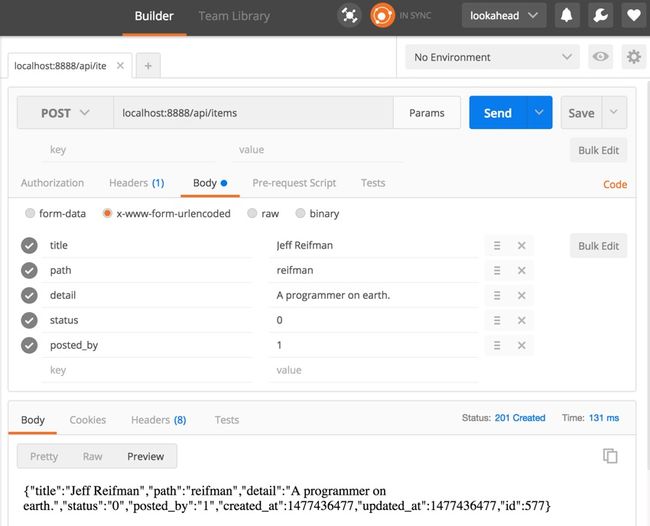Screen dimensions: 650x526
Task: Uncheck the detail parameter
Action: point(29,295)
